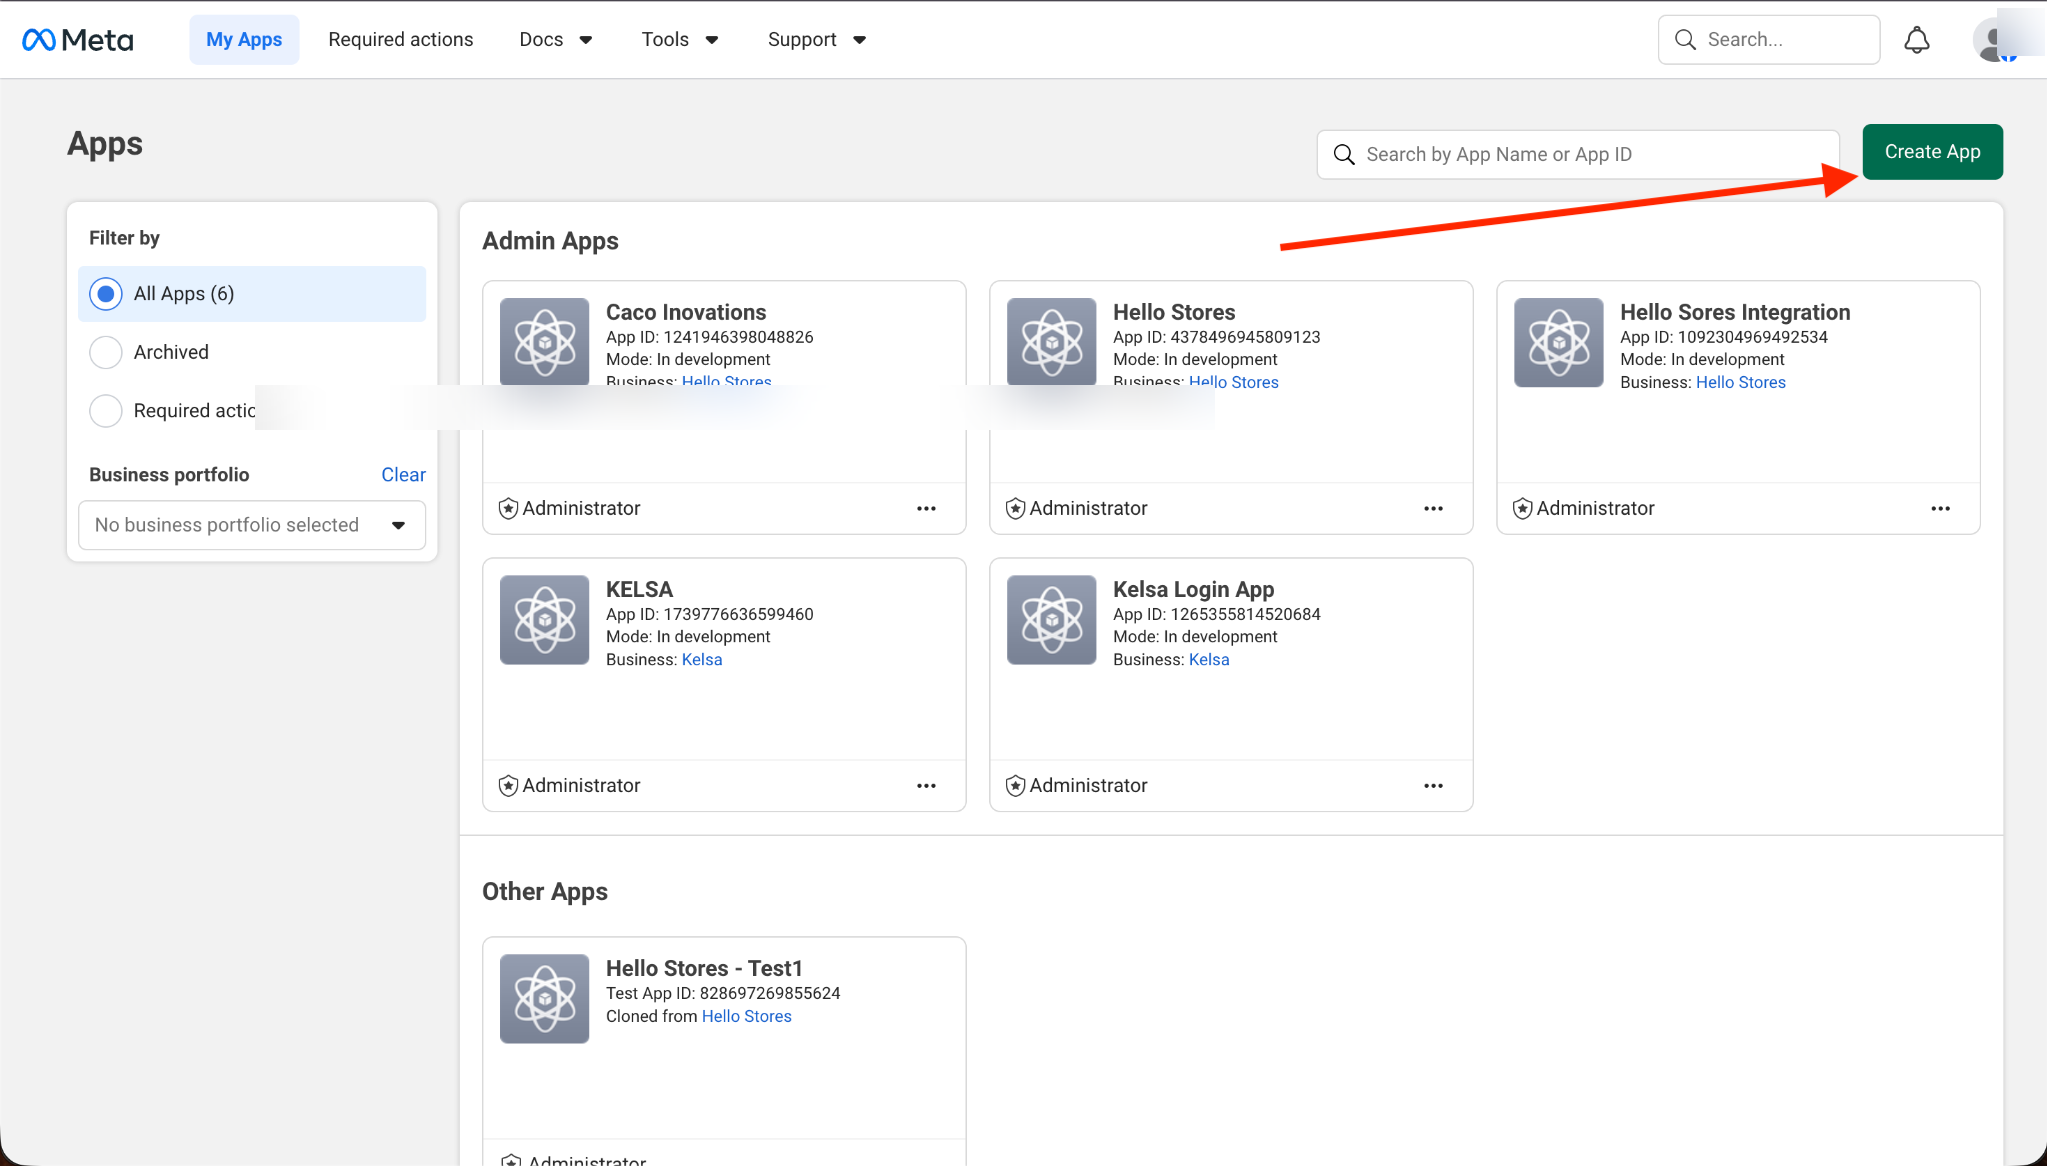The image size is (2047, 1166).
Task: Open more options for Caco Inovations card
Action: [926, 508]
